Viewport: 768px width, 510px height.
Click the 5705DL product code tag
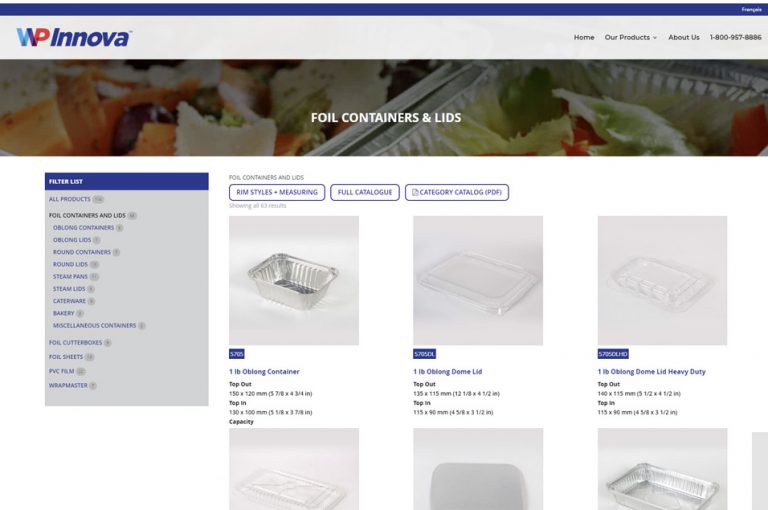pos(424,354)
